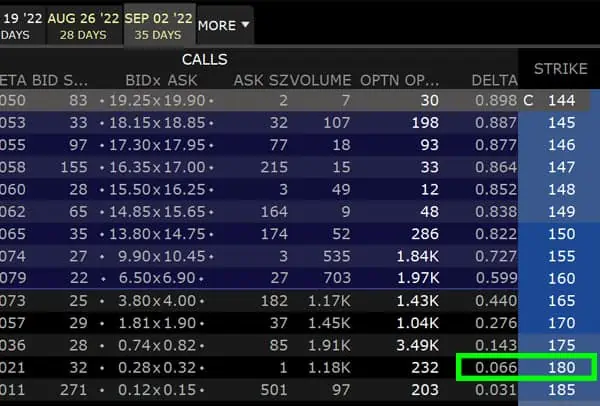
Task: Sort by the STRIKE column header
Action: tap(560, 69)
